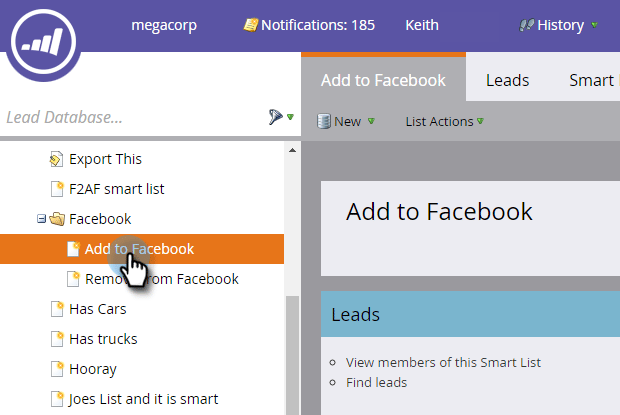The image size is (620, 415).
Task: Click the Has trucks smart list icon
Action: (x=57, y=339)
